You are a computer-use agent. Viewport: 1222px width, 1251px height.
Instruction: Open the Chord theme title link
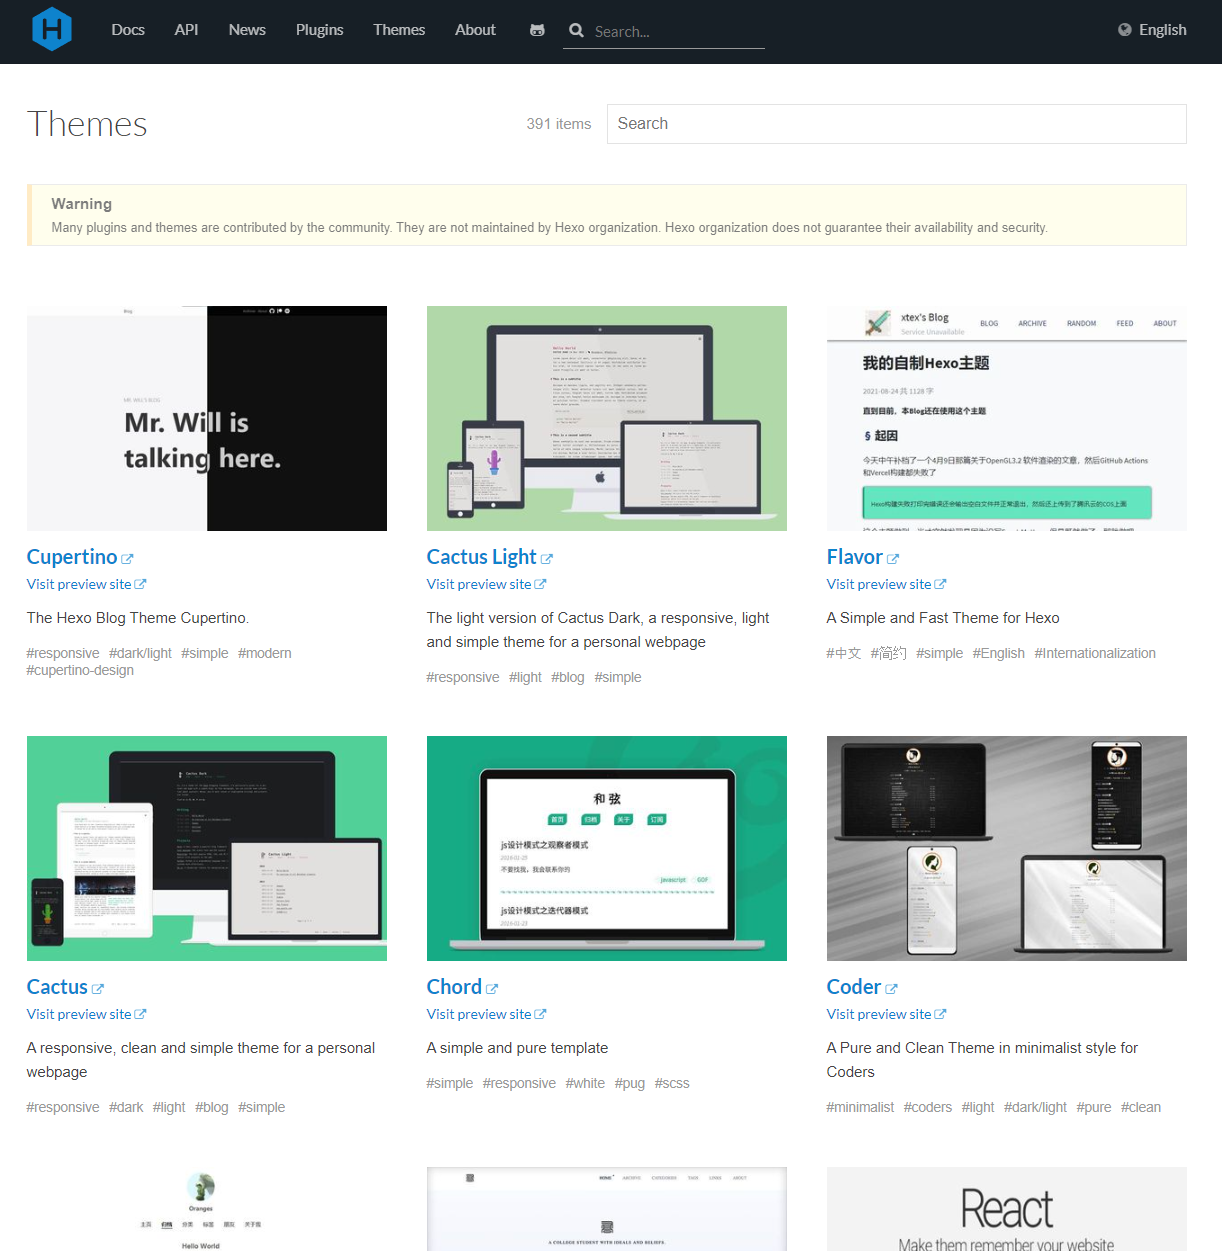[x=455, y=987]
